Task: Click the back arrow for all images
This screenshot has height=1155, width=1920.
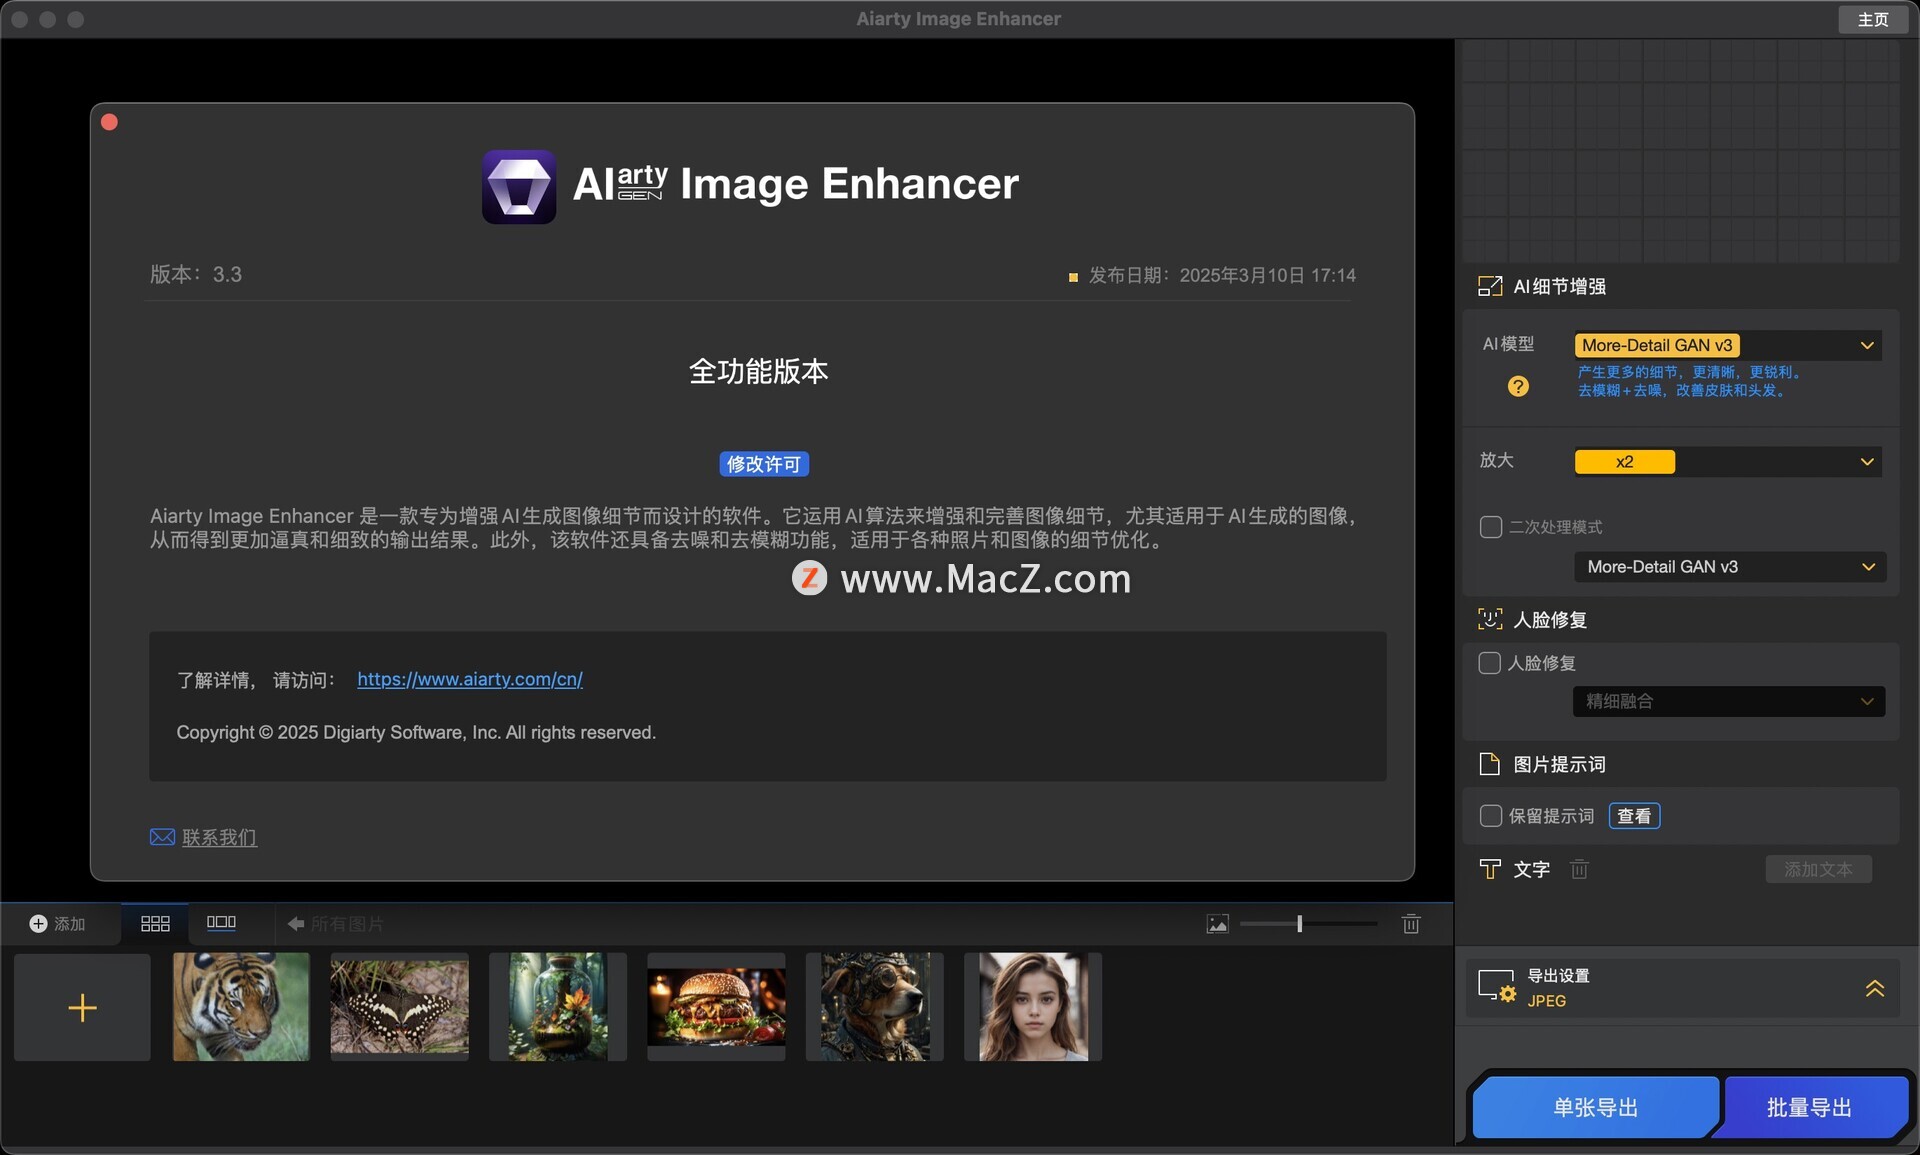Action: click(296, 923)
